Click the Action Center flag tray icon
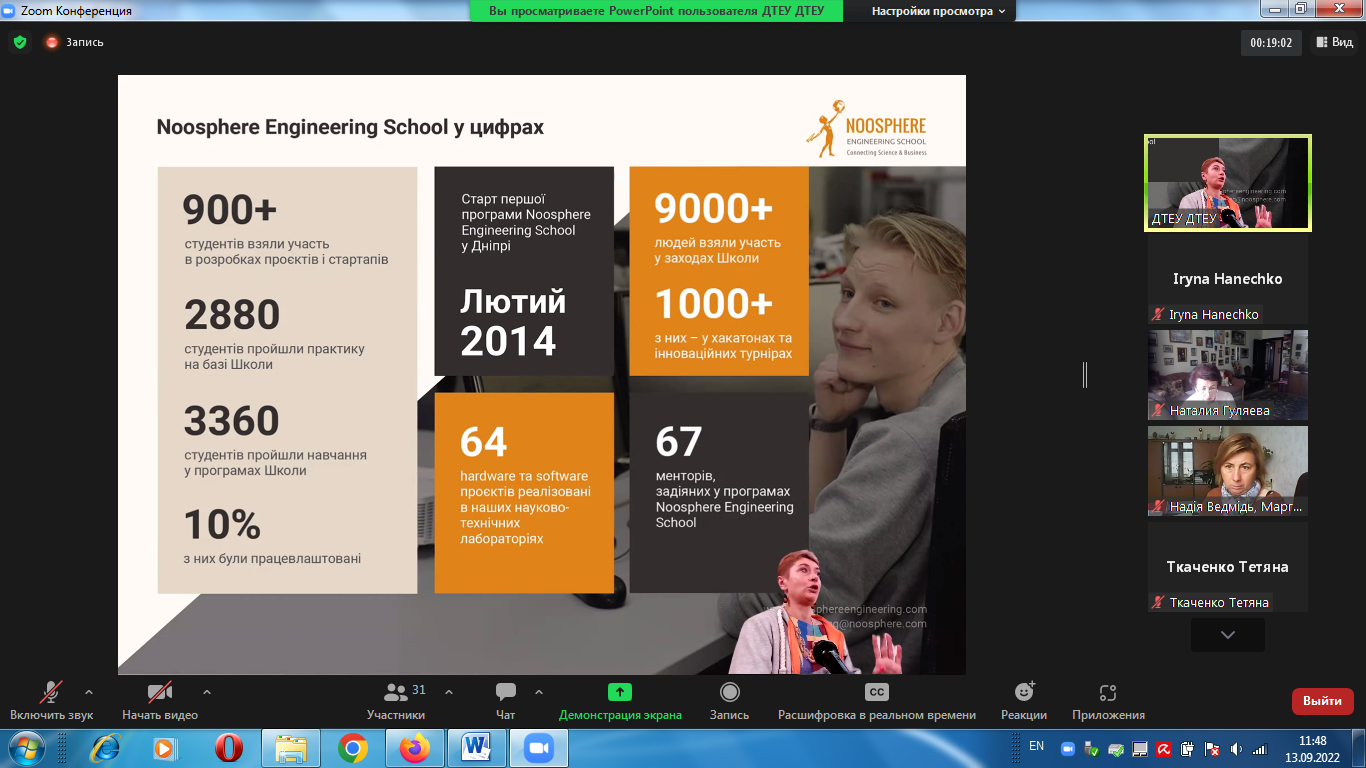The image size is (1366, 768). pos(1211,748)
